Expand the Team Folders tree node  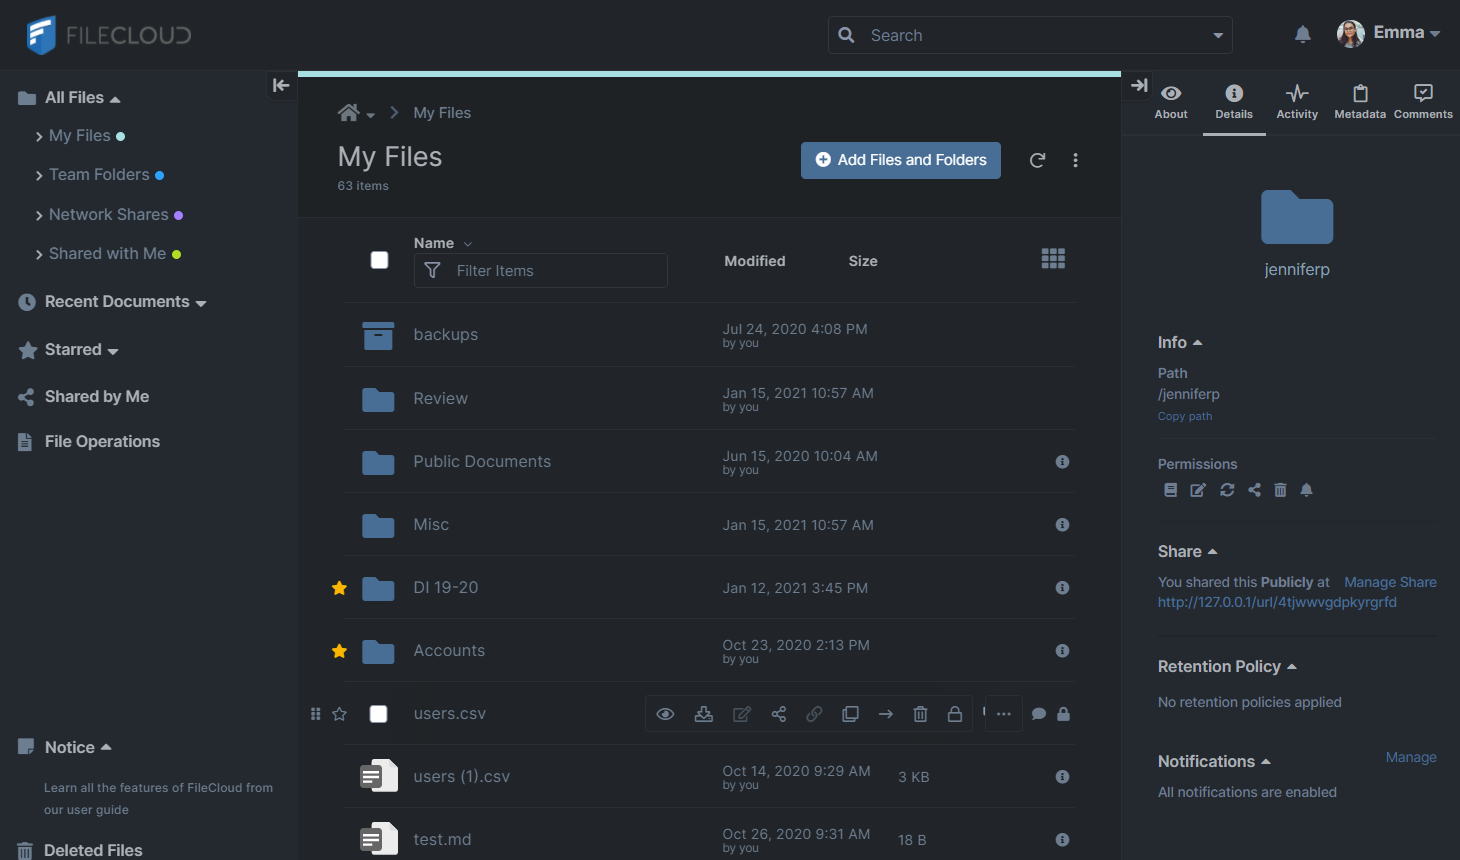(x=39, y=176)
